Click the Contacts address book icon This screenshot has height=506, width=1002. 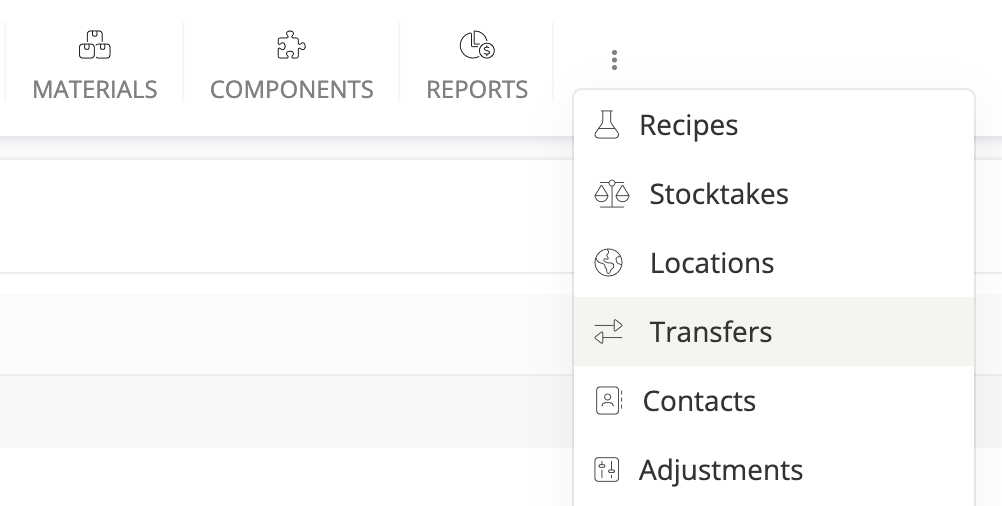coord(608,401)
